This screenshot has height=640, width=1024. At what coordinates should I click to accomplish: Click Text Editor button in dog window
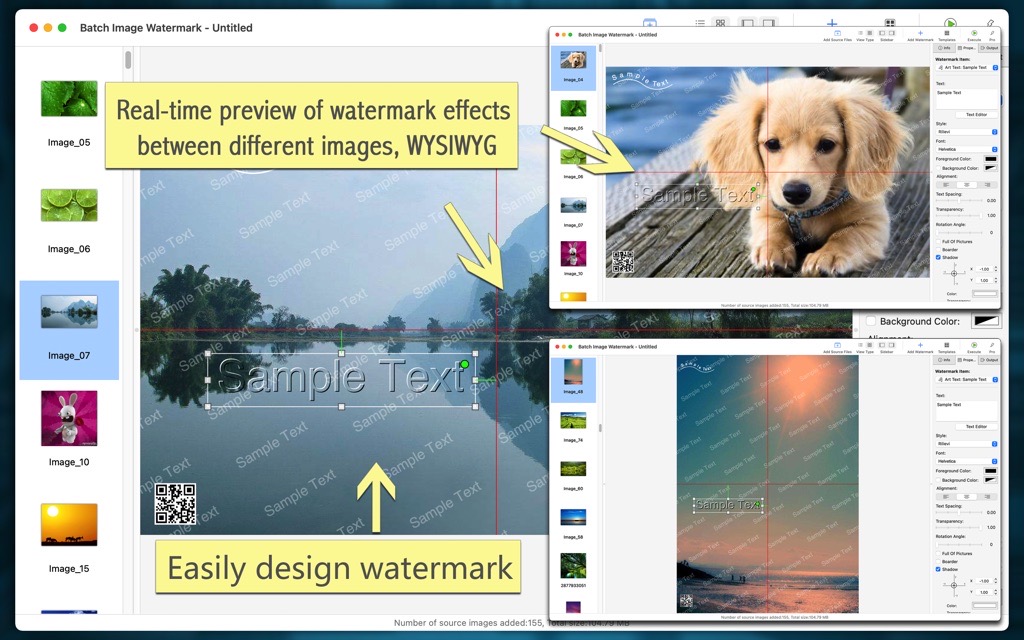click(x=977, y=114)
